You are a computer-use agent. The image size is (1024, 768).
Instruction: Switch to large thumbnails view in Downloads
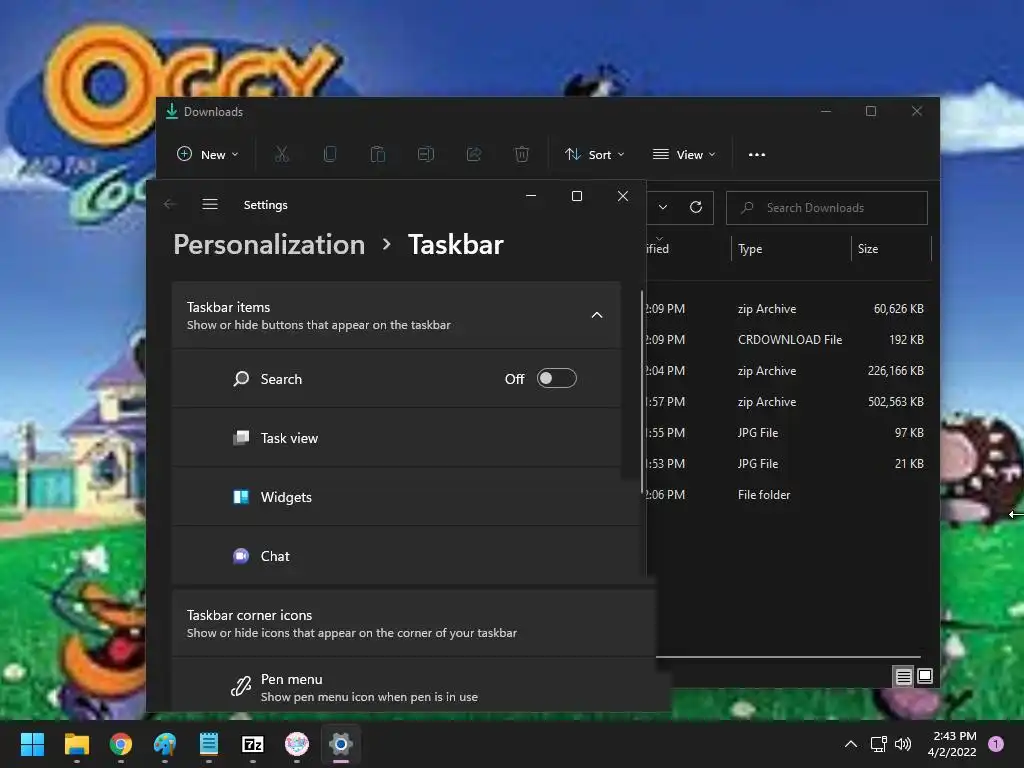[925, 676]
